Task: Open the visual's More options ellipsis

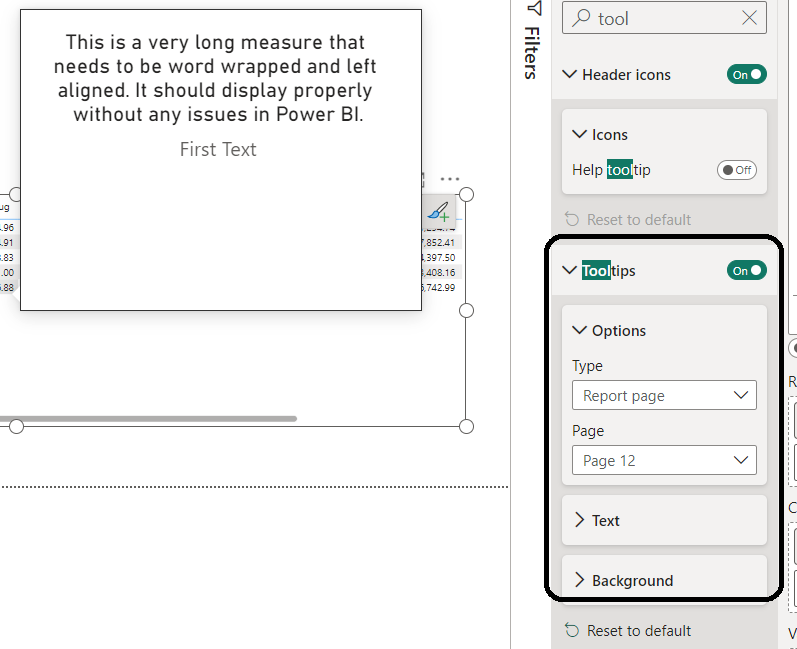Action: [450, 179]
